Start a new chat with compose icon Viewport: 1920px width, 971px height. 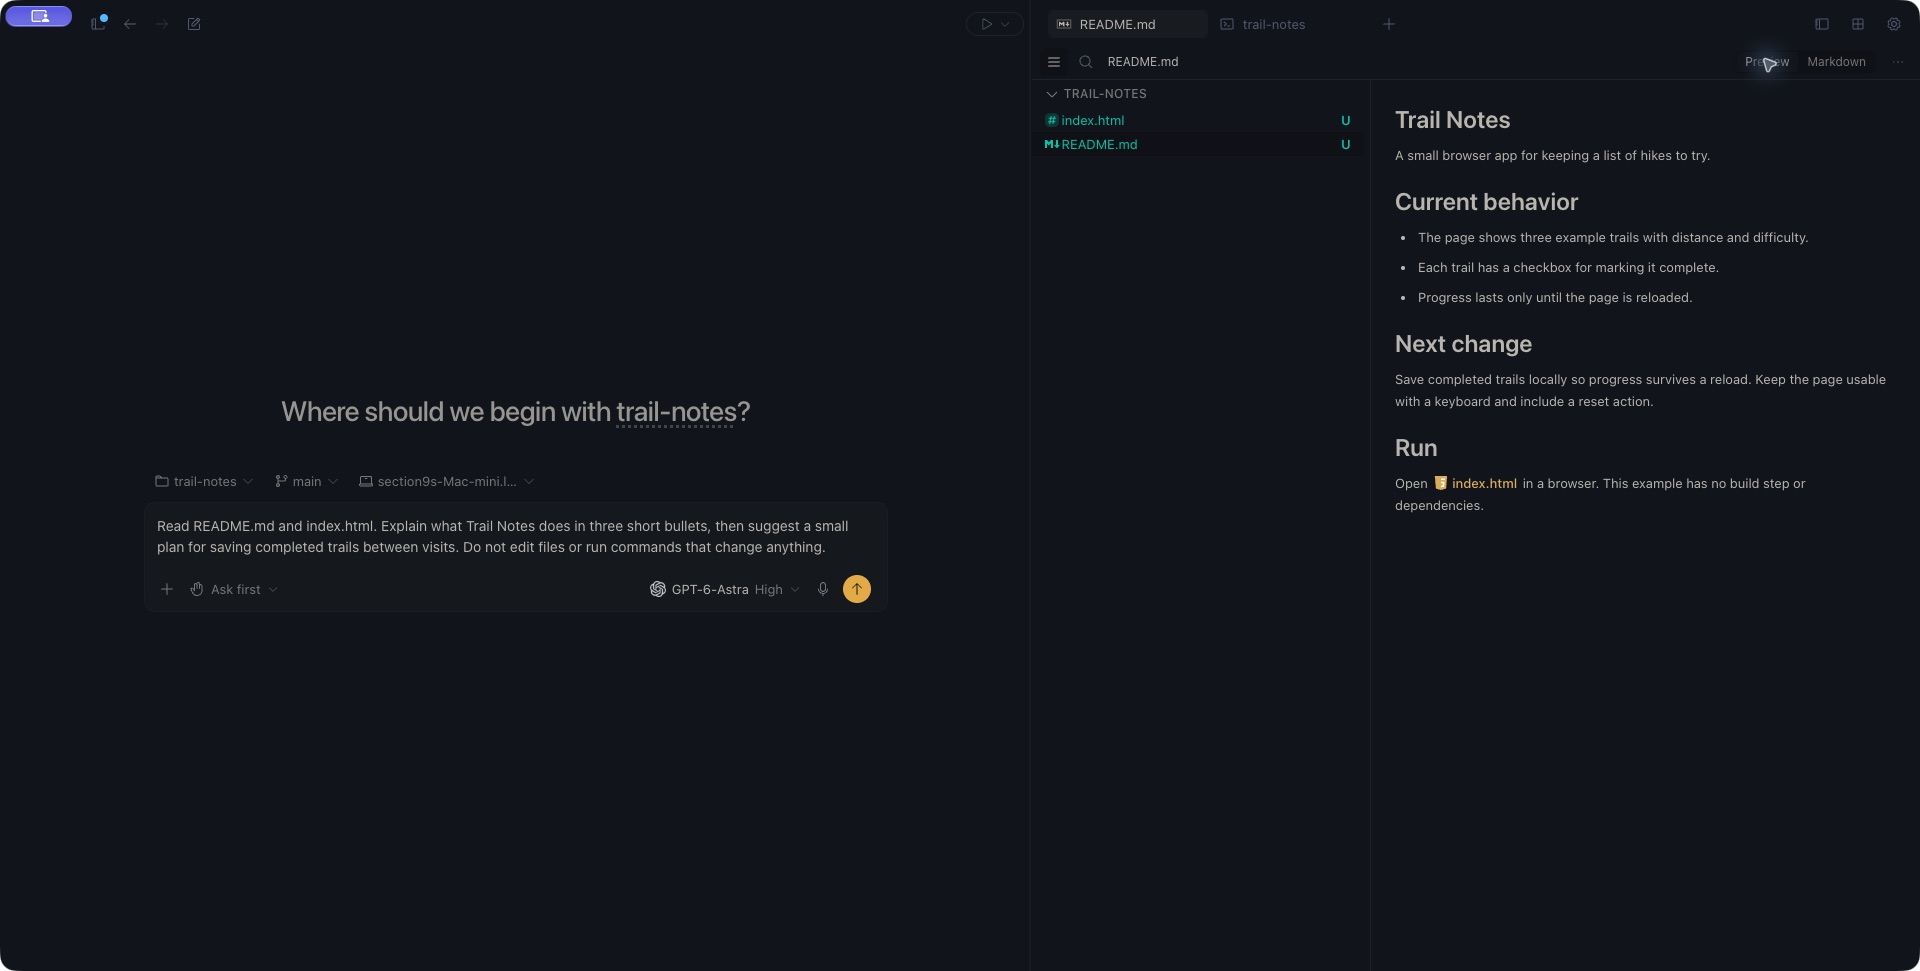194,24
